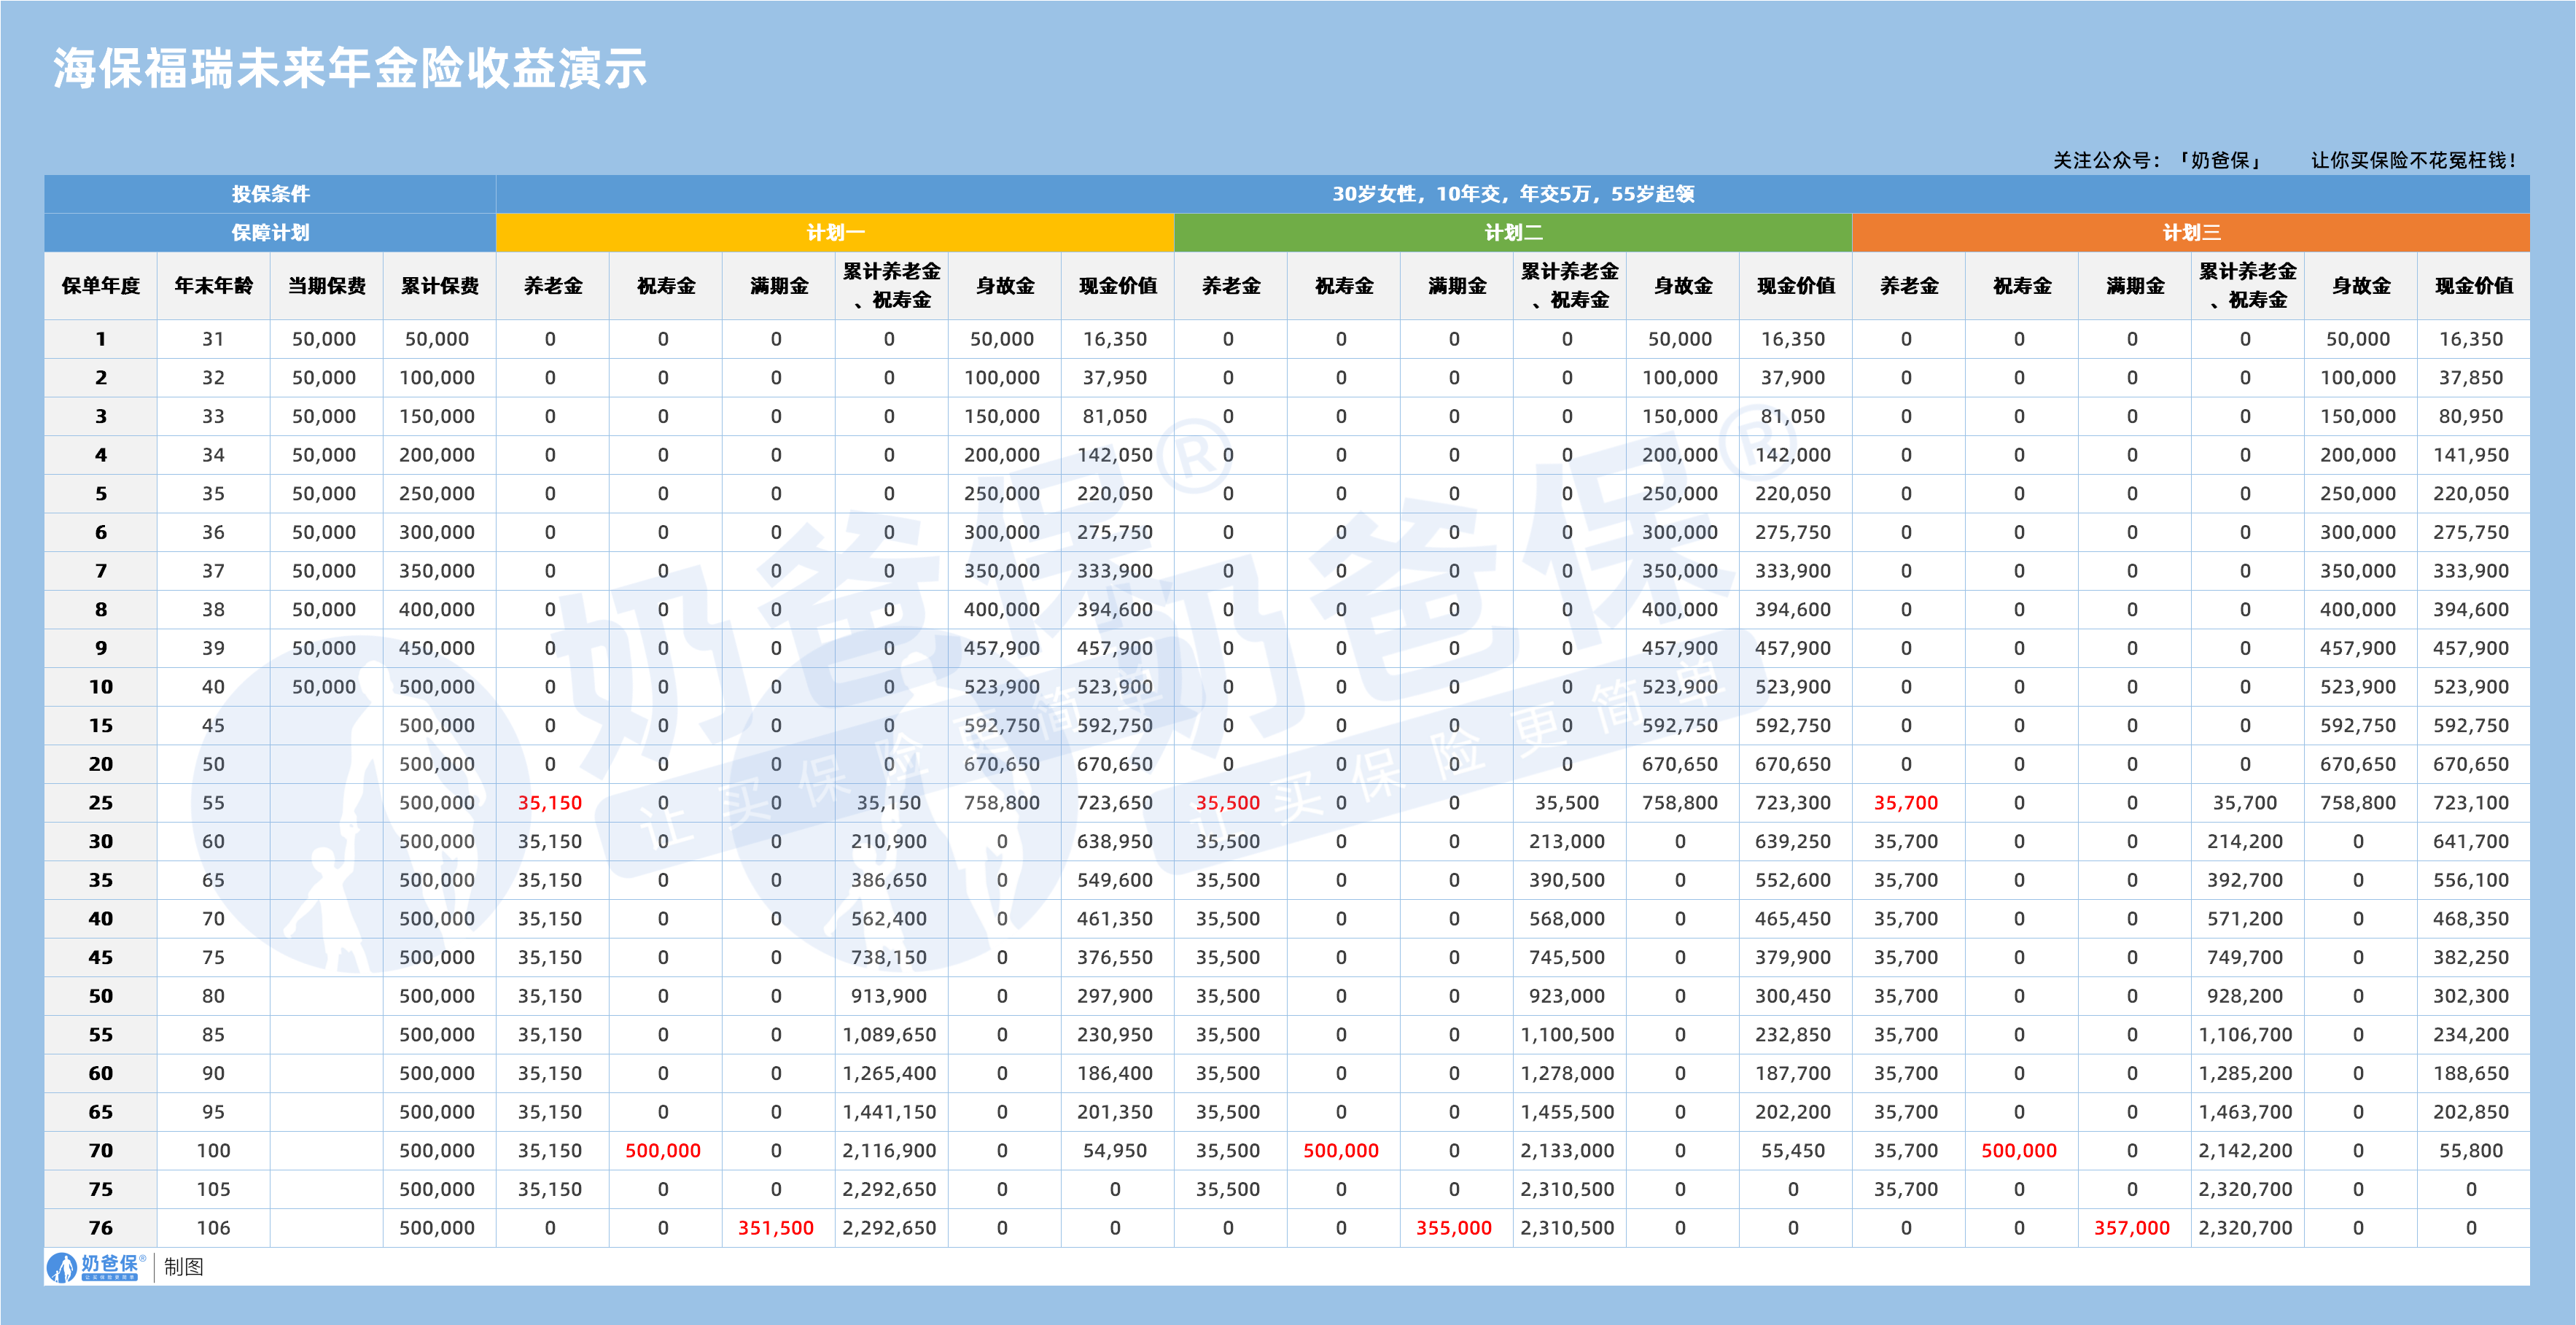Click the red 35,150 pension value
The height and width of the screenshot is (1325, 2576).
(x=550, y=803)
